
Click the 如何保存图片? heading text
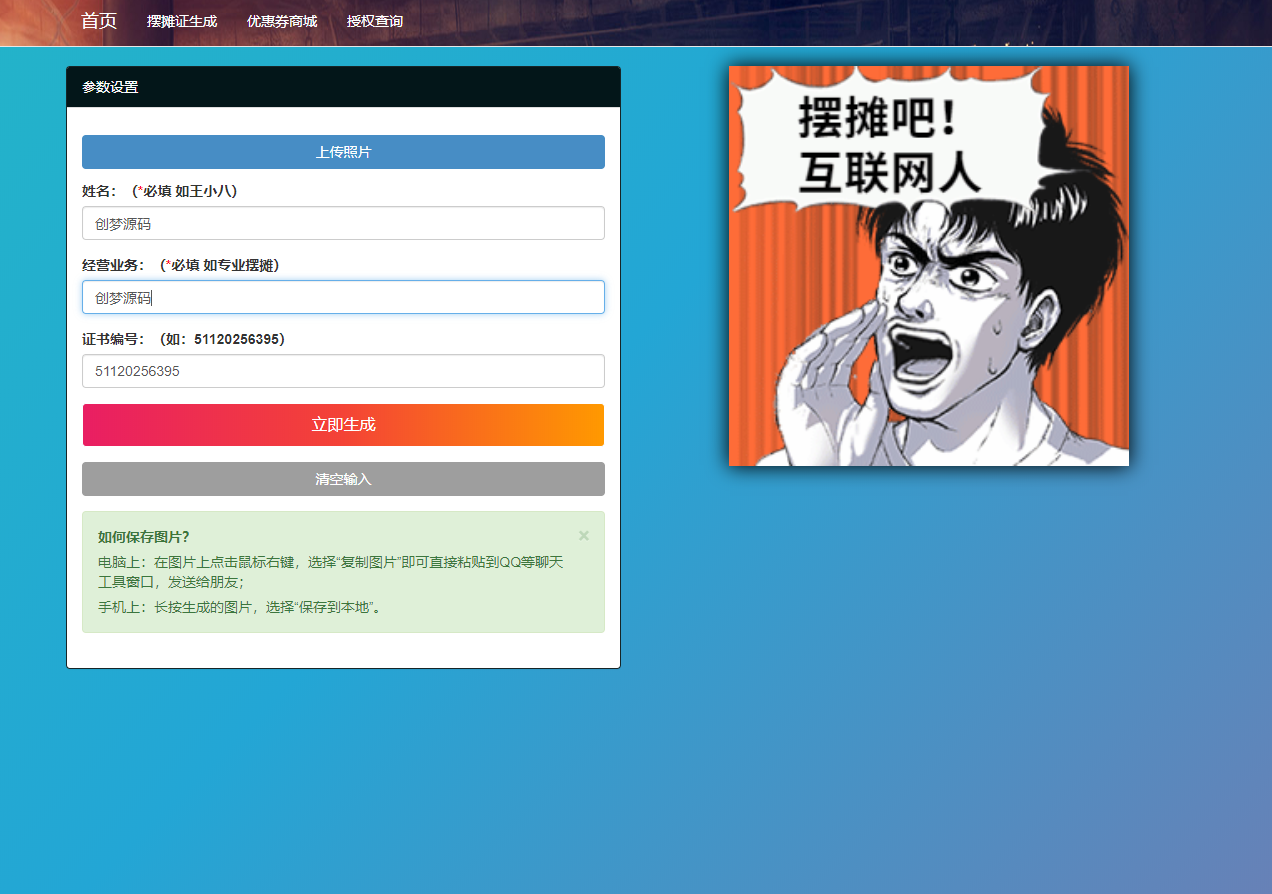tap(144, 537)
